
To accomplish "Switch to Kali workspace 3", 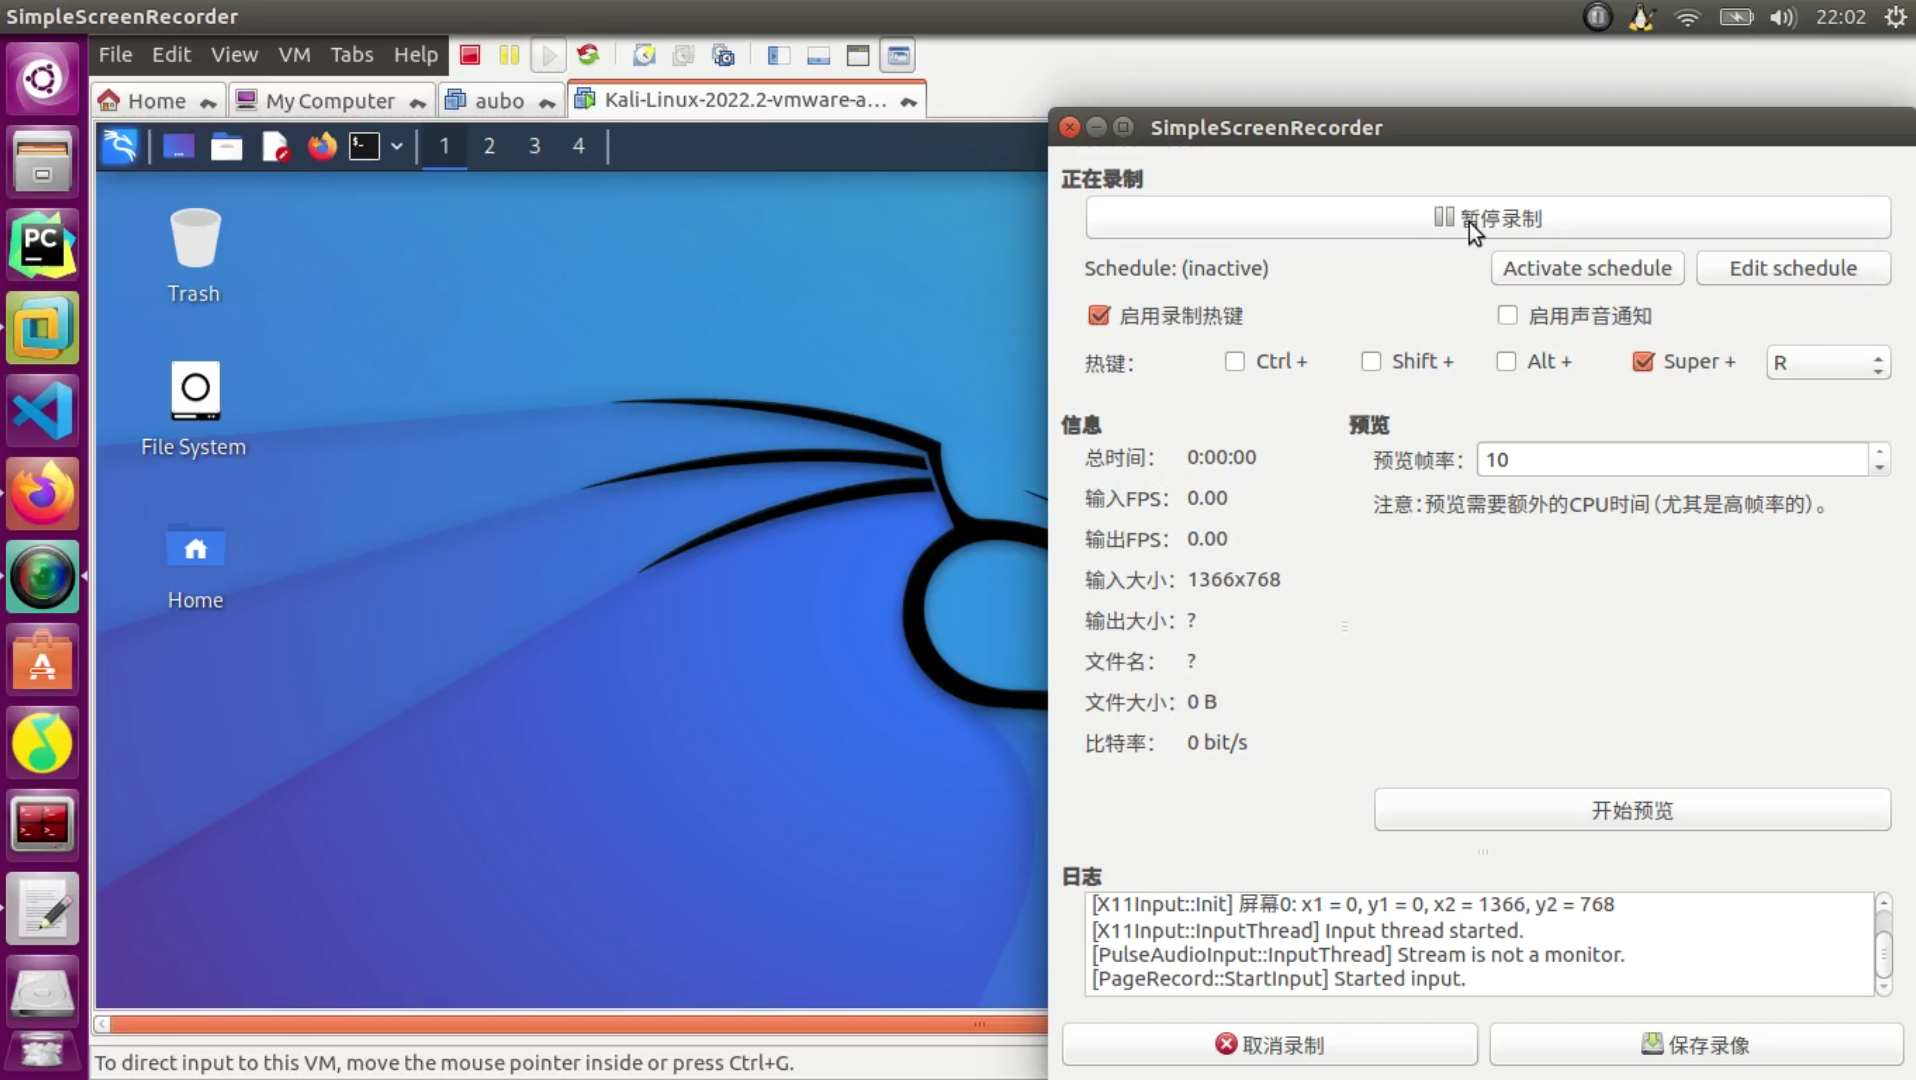I will [534, 146].
